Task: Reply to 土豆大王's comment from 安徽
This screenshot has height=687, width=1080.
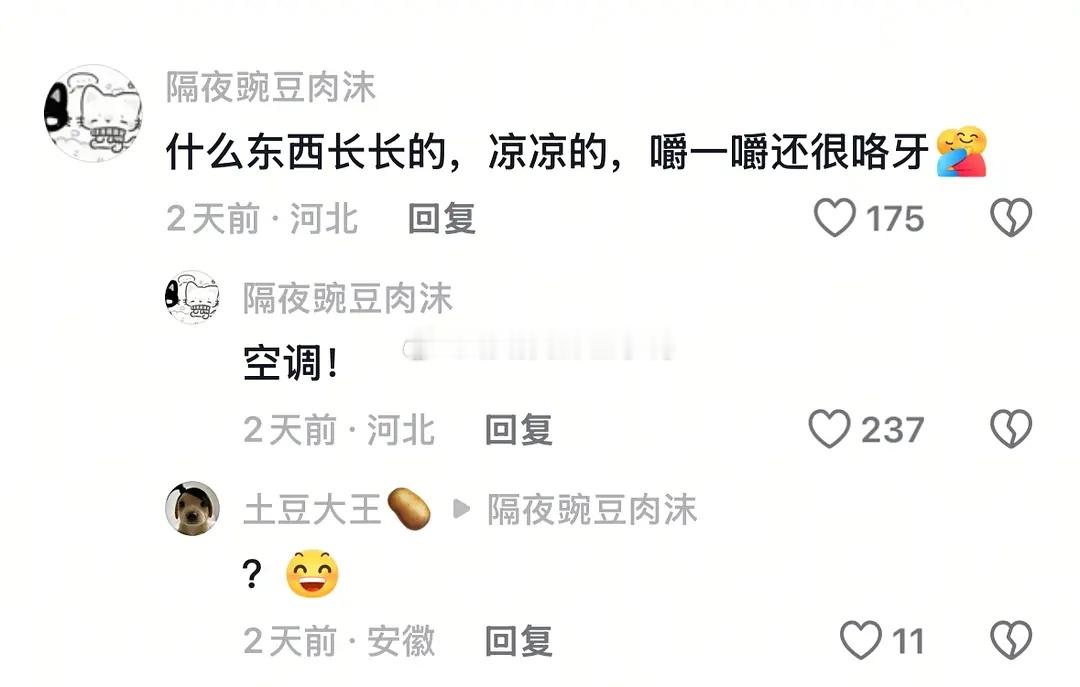Action: 519,642
